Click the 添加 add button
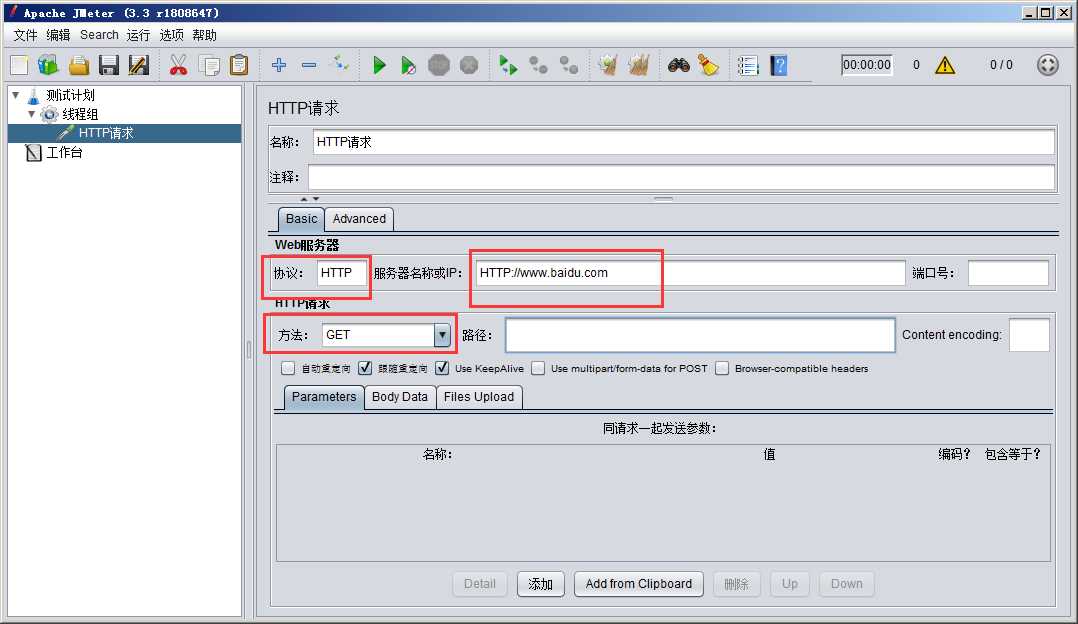1078x624 pixels. [540, 584]
